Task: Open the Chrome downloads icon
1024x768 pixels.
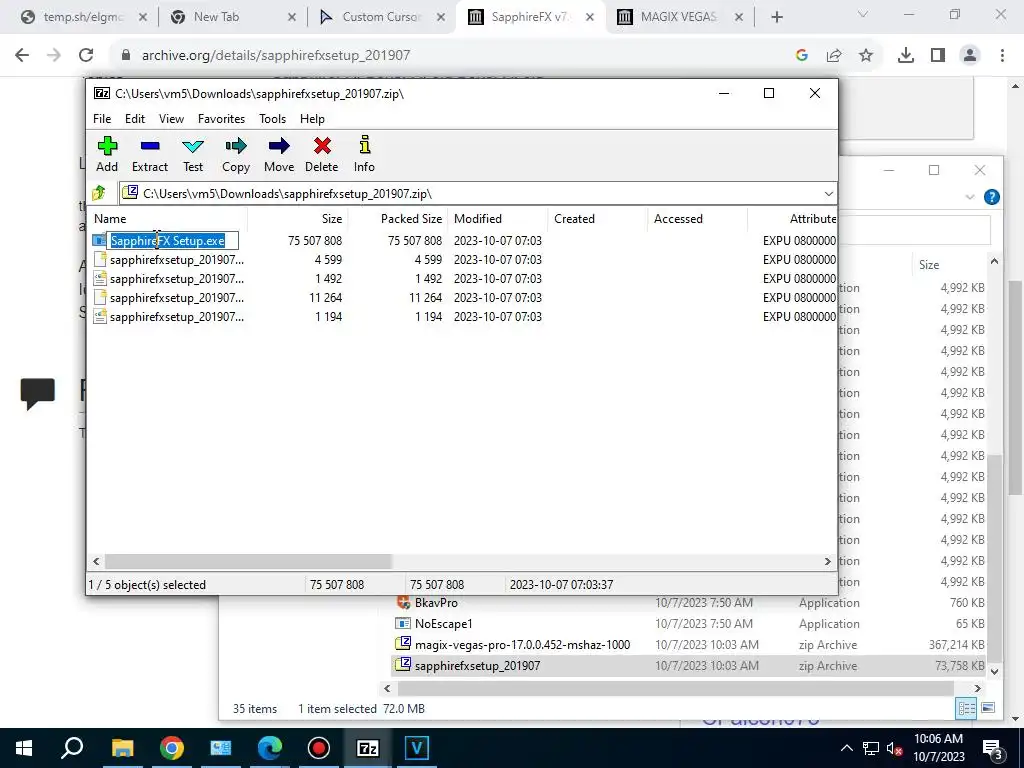Action: coord(906,56)
